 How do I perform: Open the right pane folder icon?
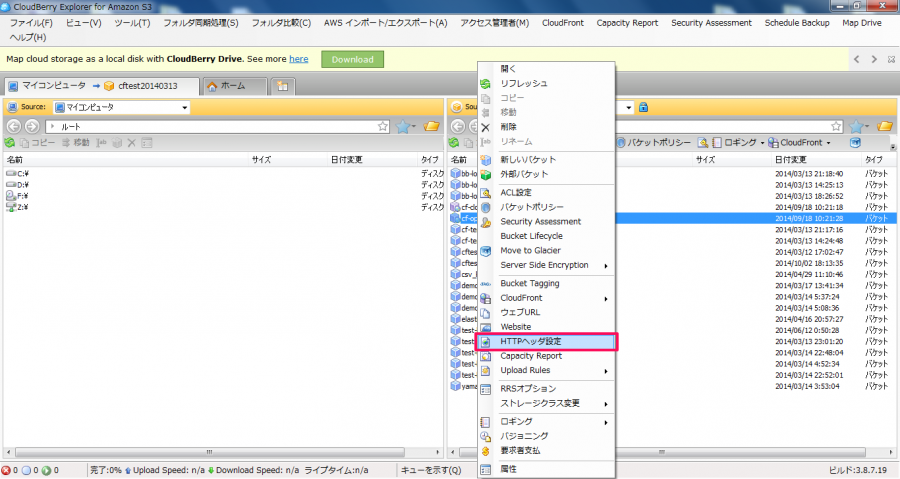tap(885, 126)
